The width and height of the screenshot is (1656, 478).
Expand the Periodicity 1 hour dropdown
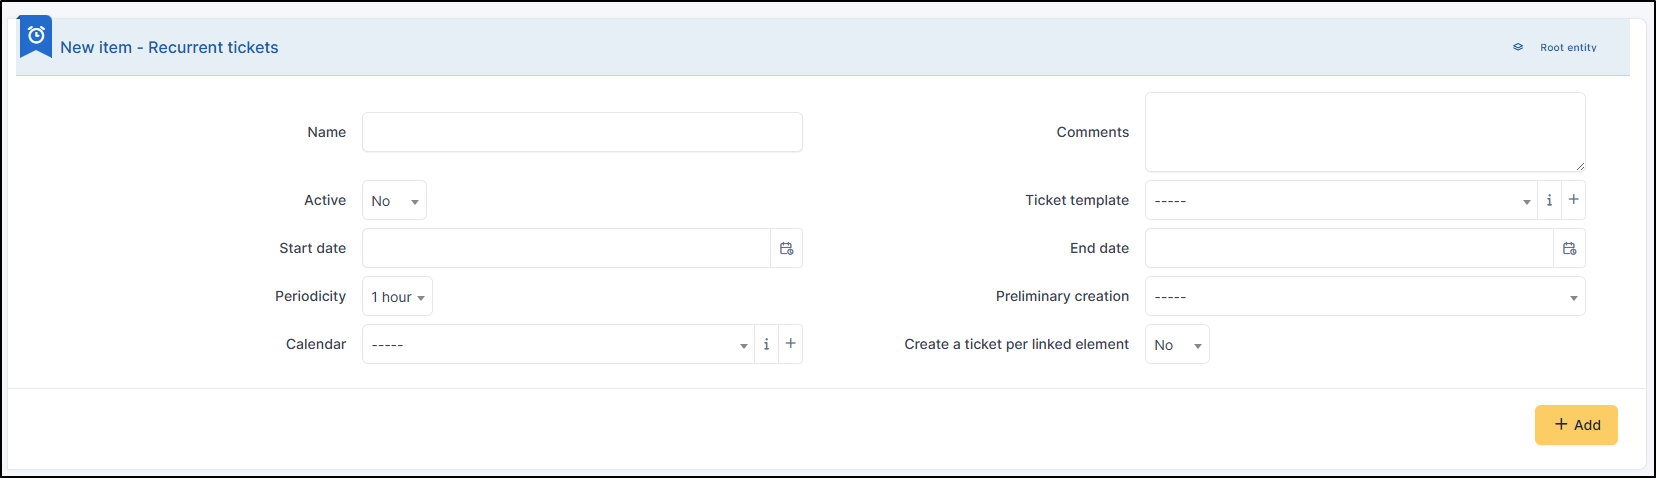pos(397,297)
